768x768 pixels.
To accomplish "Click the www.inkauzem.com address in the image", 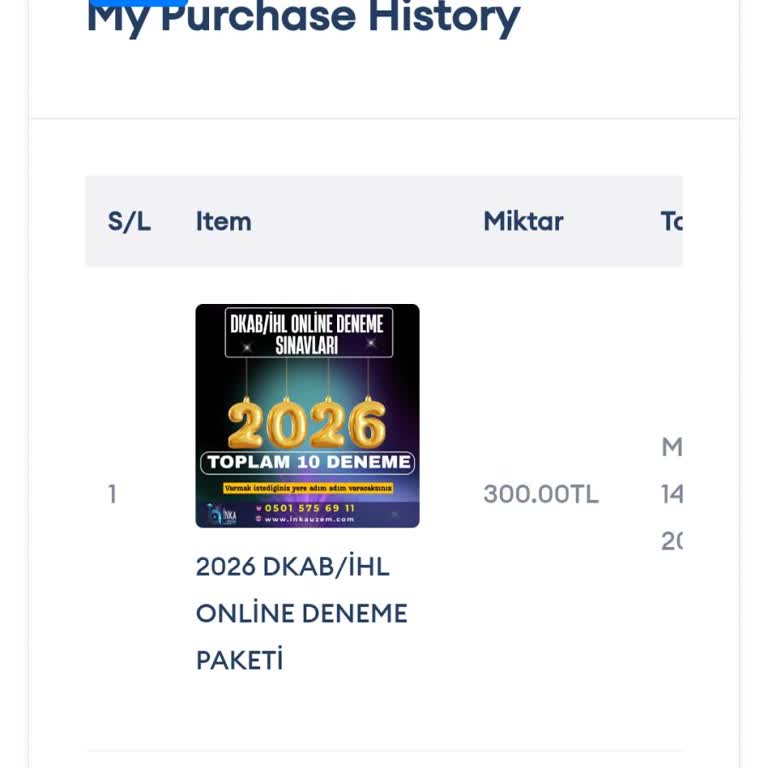I will pyautogui.click(x=309, y=519).
